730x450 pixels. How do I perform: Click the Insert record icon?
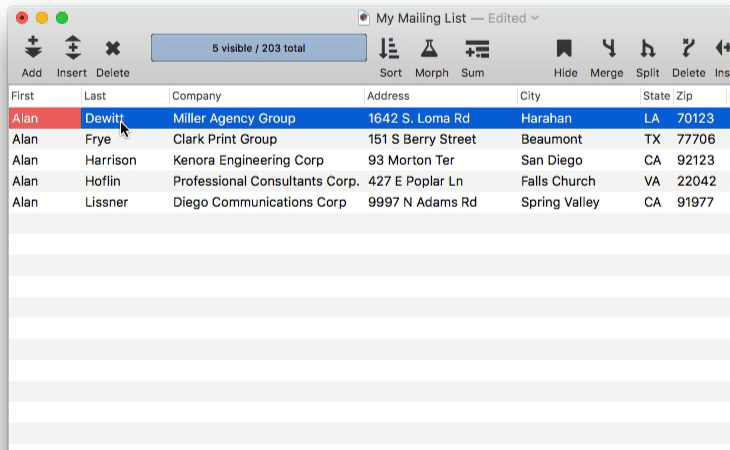73,47
